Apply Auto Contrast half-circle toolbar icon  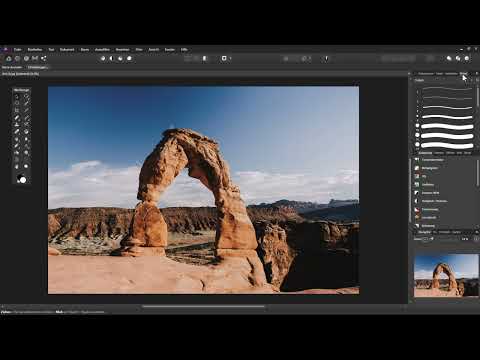point(112,58)
